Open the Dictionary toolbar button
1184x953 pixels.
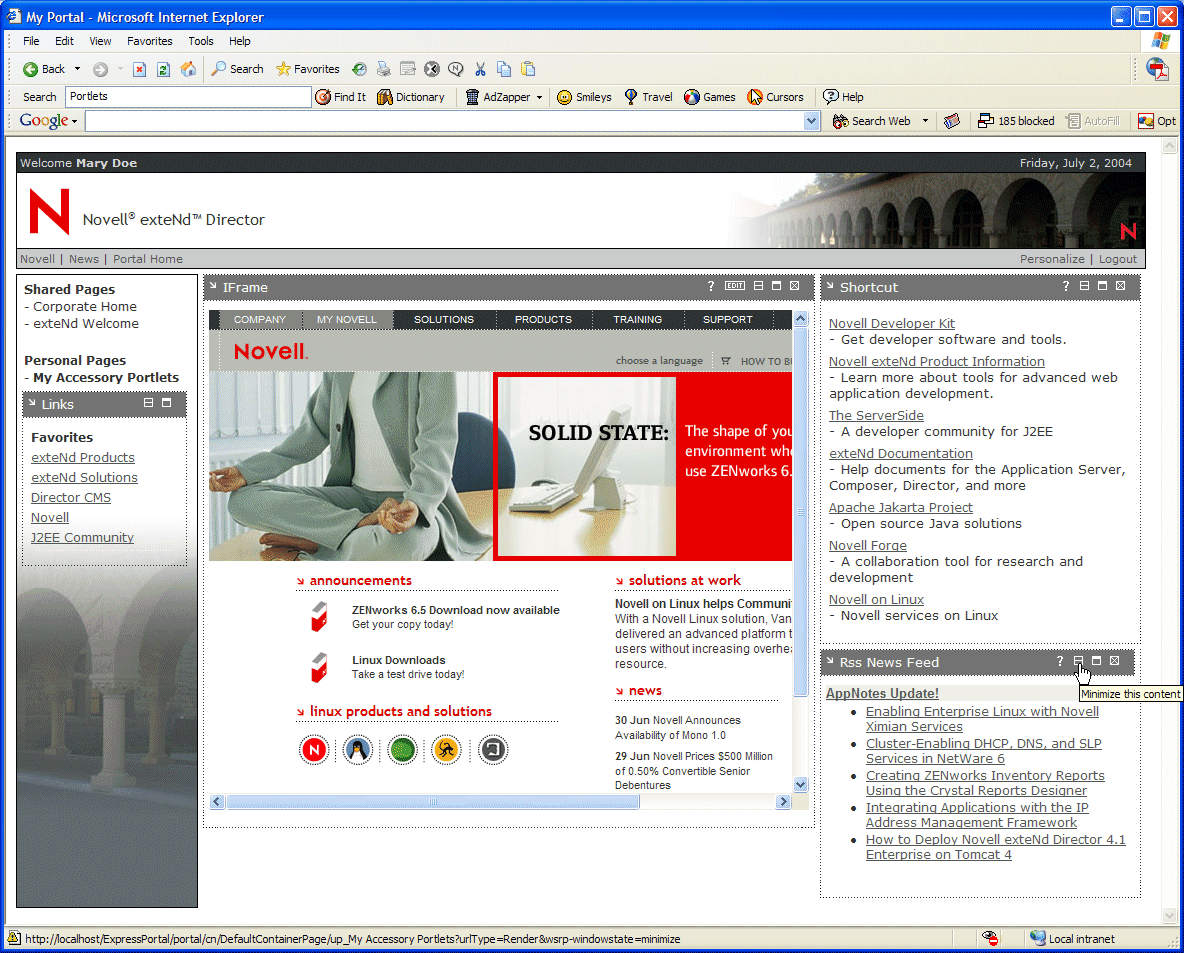[411, 97]
